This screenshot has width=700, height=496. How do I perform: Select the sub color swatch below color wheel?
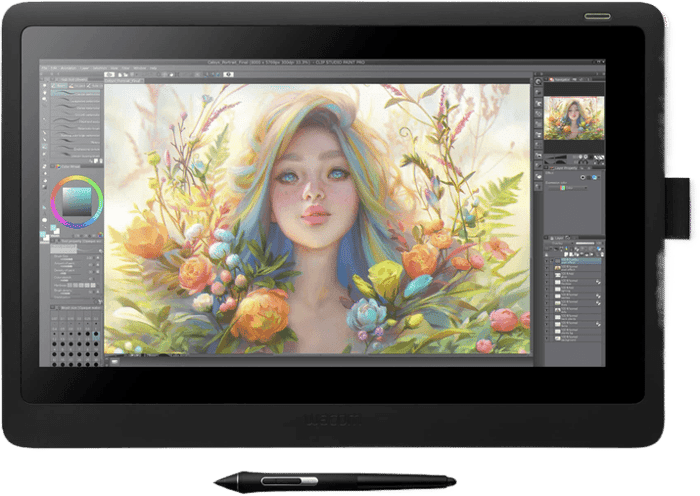(x=58, y=231)
